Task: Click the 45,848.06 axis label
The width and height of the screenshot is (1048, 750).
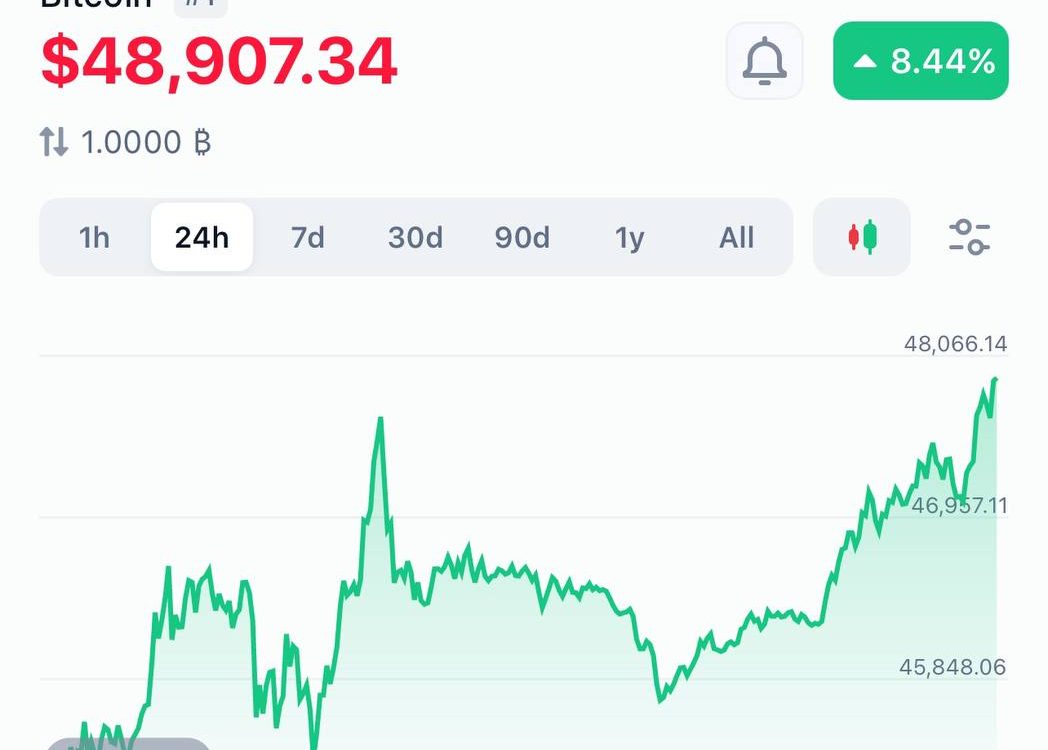Action: [x=952, y=666]
